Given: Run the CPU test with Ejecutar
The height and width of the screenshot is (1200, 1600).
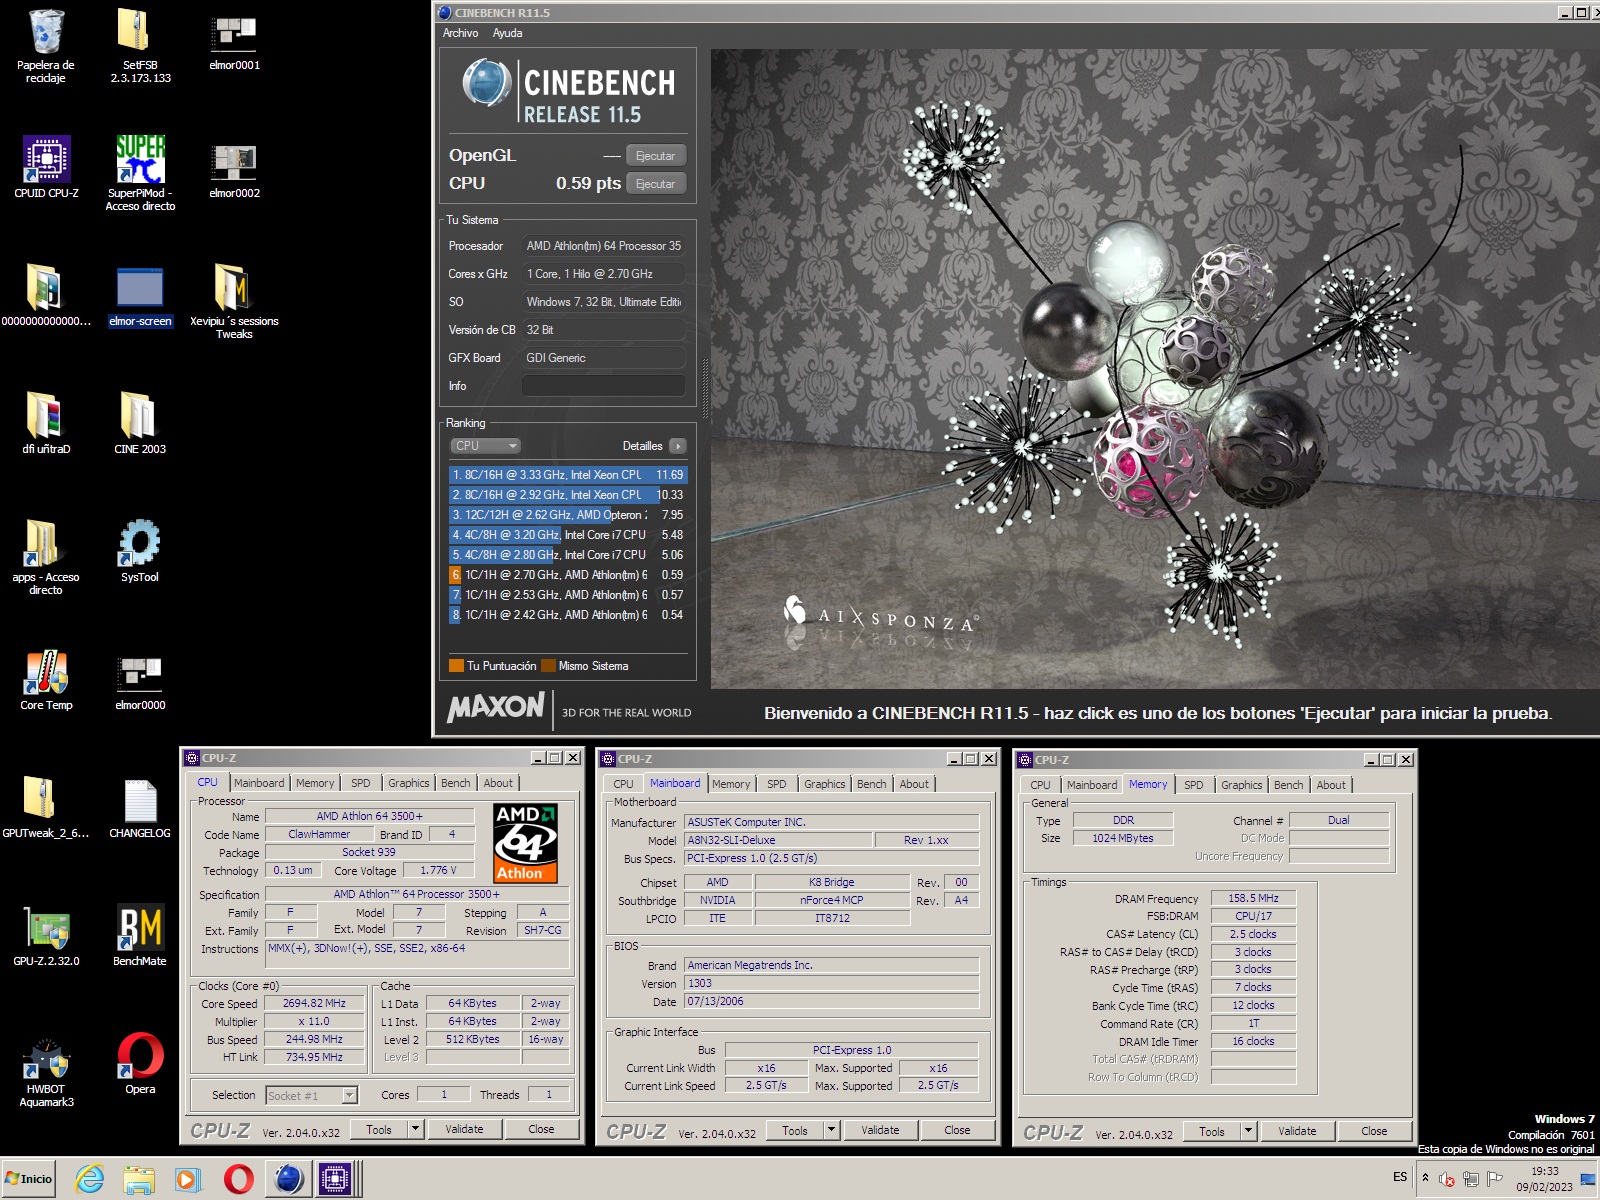Looking at the screenshot, I should (655, 184).
